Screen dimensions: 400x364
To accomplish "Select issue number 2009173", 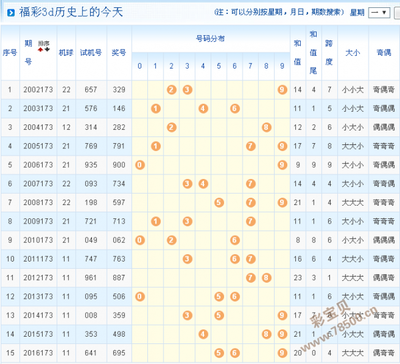I will [x=38, y=221].
